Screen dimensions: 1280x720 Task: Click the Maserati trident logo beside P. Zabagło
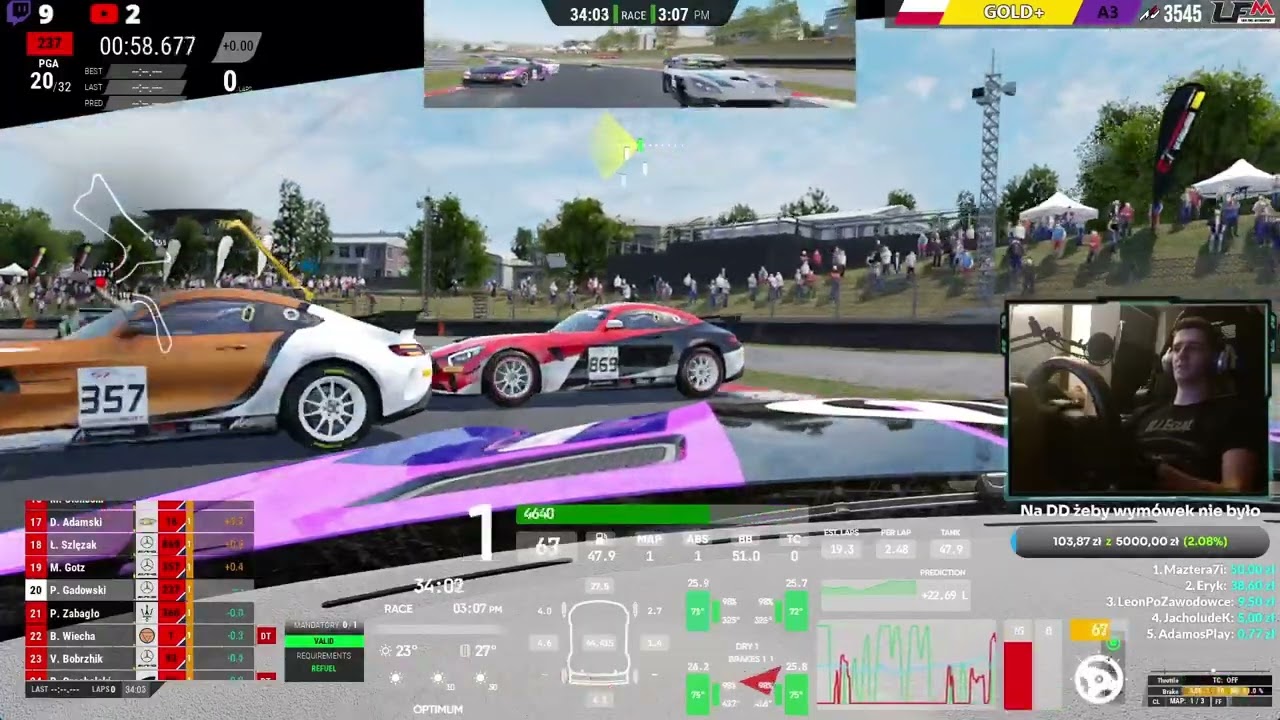(x=146, y=613)
